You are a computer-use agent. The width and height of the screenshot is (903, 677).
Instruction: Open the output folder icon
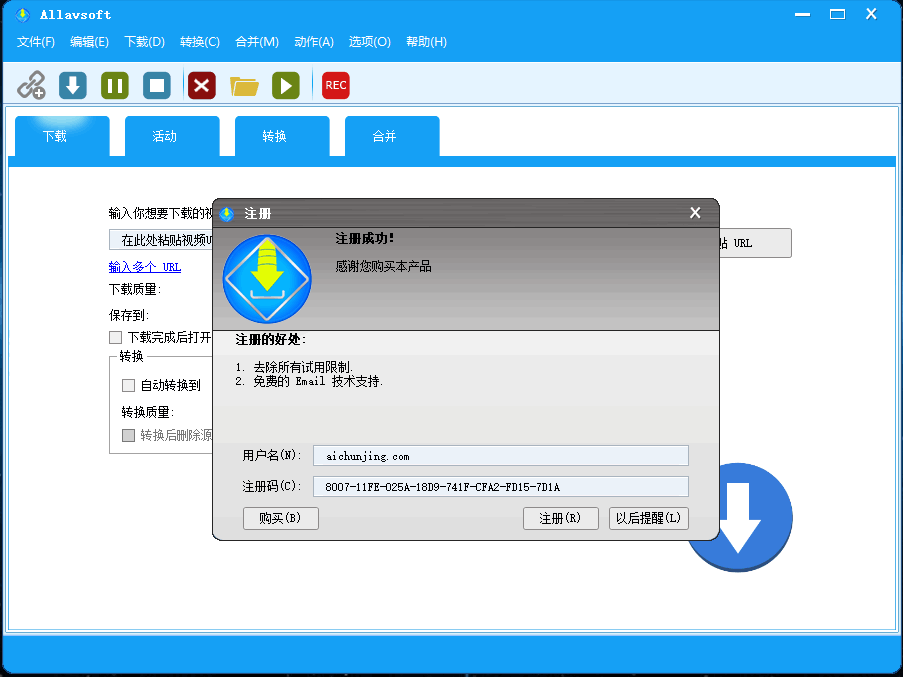pyautogui.click(x=244, y=86)
